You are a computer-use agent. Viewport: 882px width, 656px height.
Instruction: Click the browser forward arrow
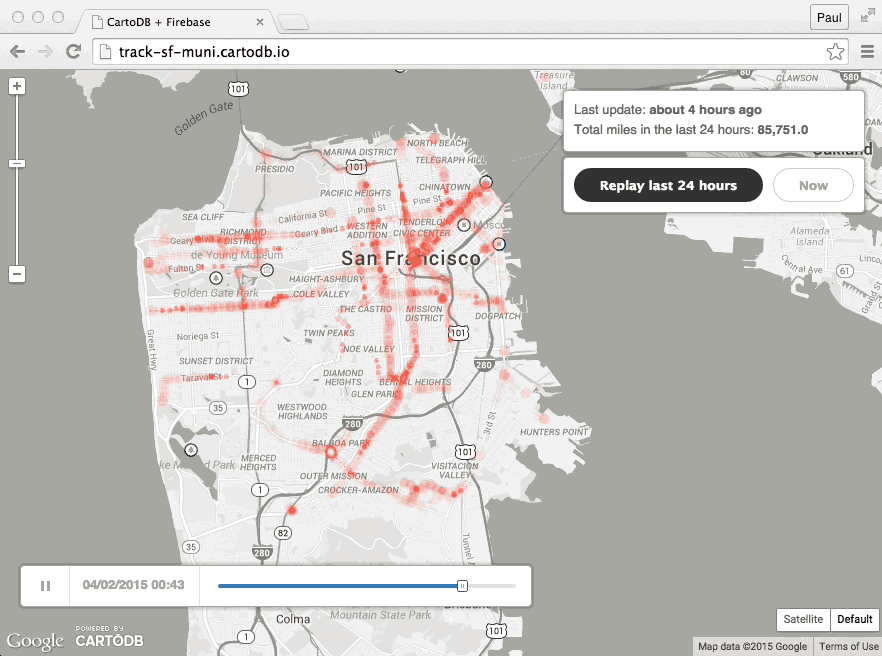[45, 52]
